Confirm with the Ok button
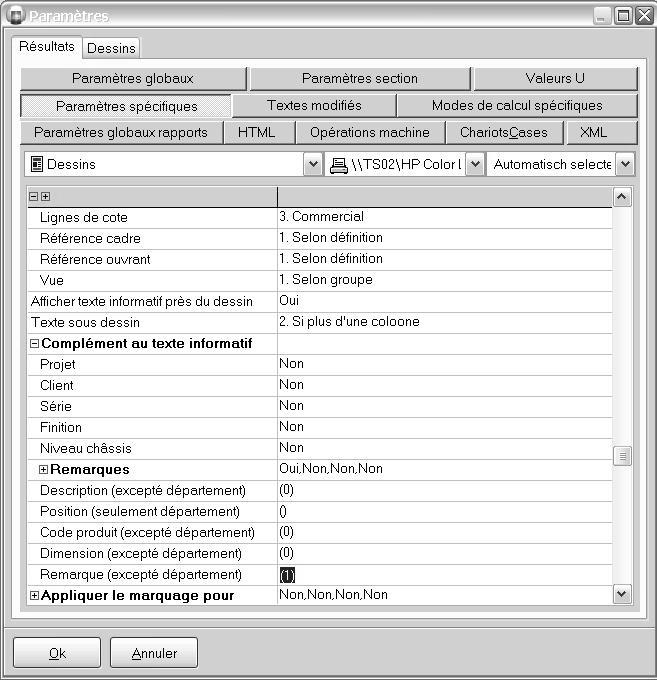The height and width of the screenshot is (680, 657). coord(57,653)
